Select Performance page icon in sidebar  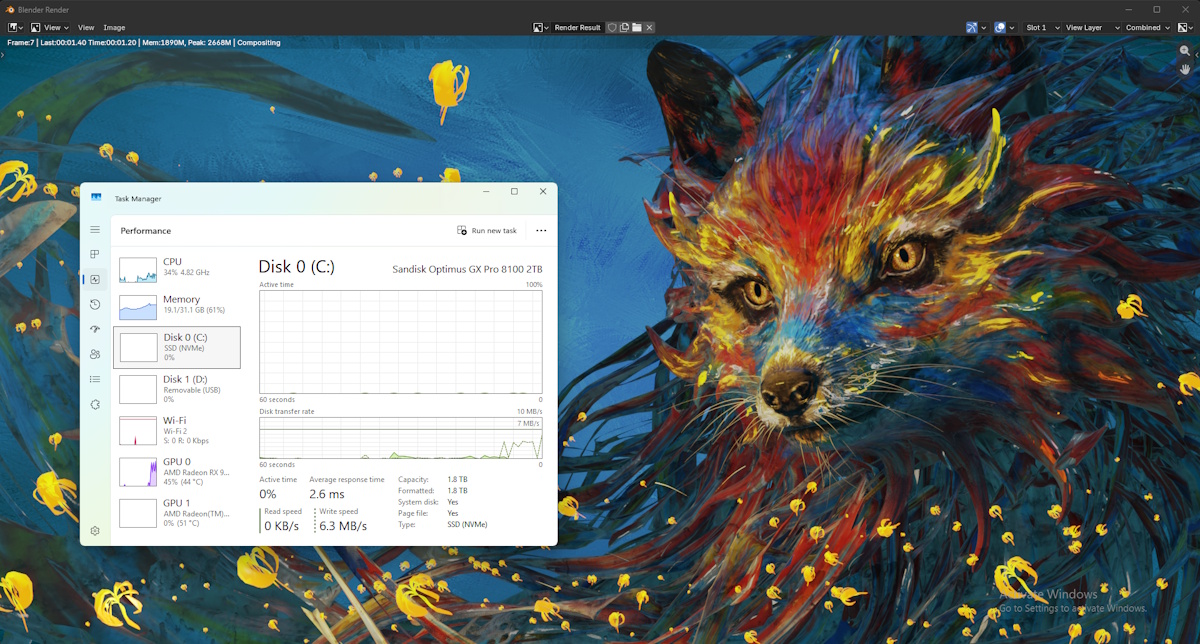pos(95,279)
